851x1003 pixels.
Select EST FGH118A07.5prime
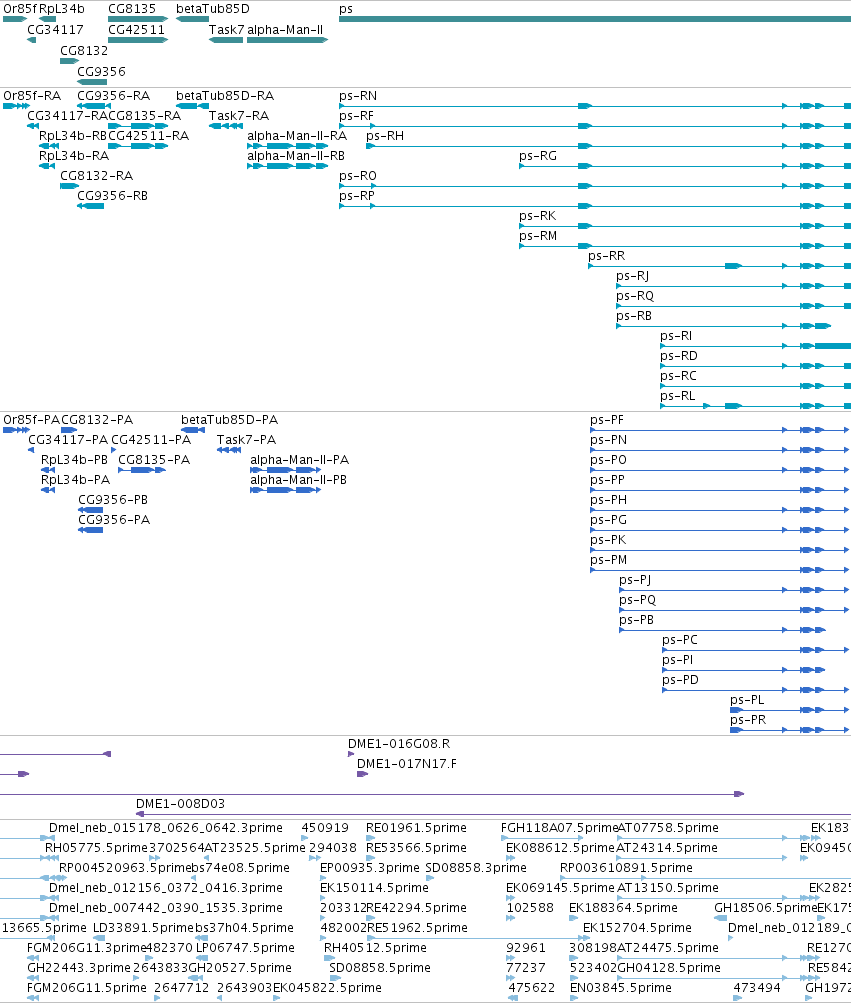click(559, 828)
